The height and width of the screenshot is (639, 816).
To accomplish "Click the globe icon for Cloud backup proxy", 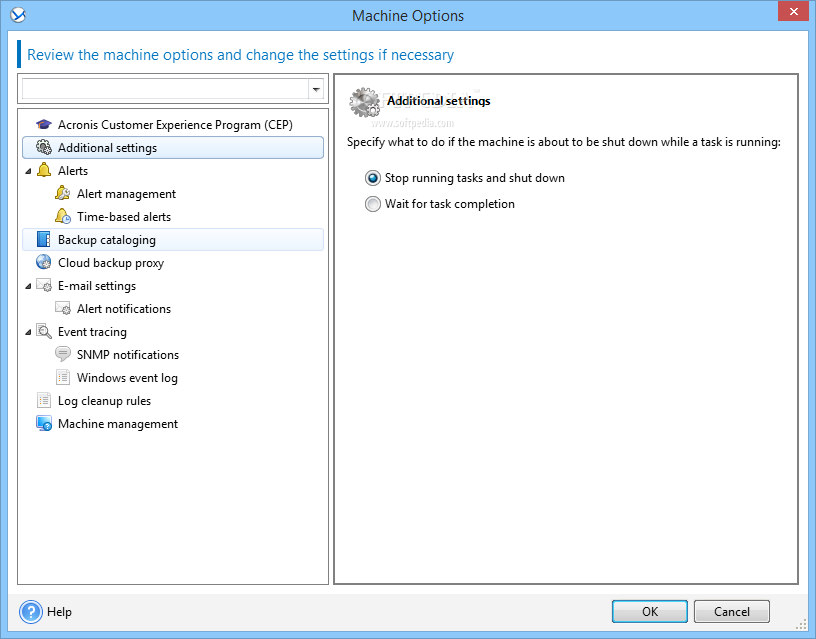I will [44, 262].
